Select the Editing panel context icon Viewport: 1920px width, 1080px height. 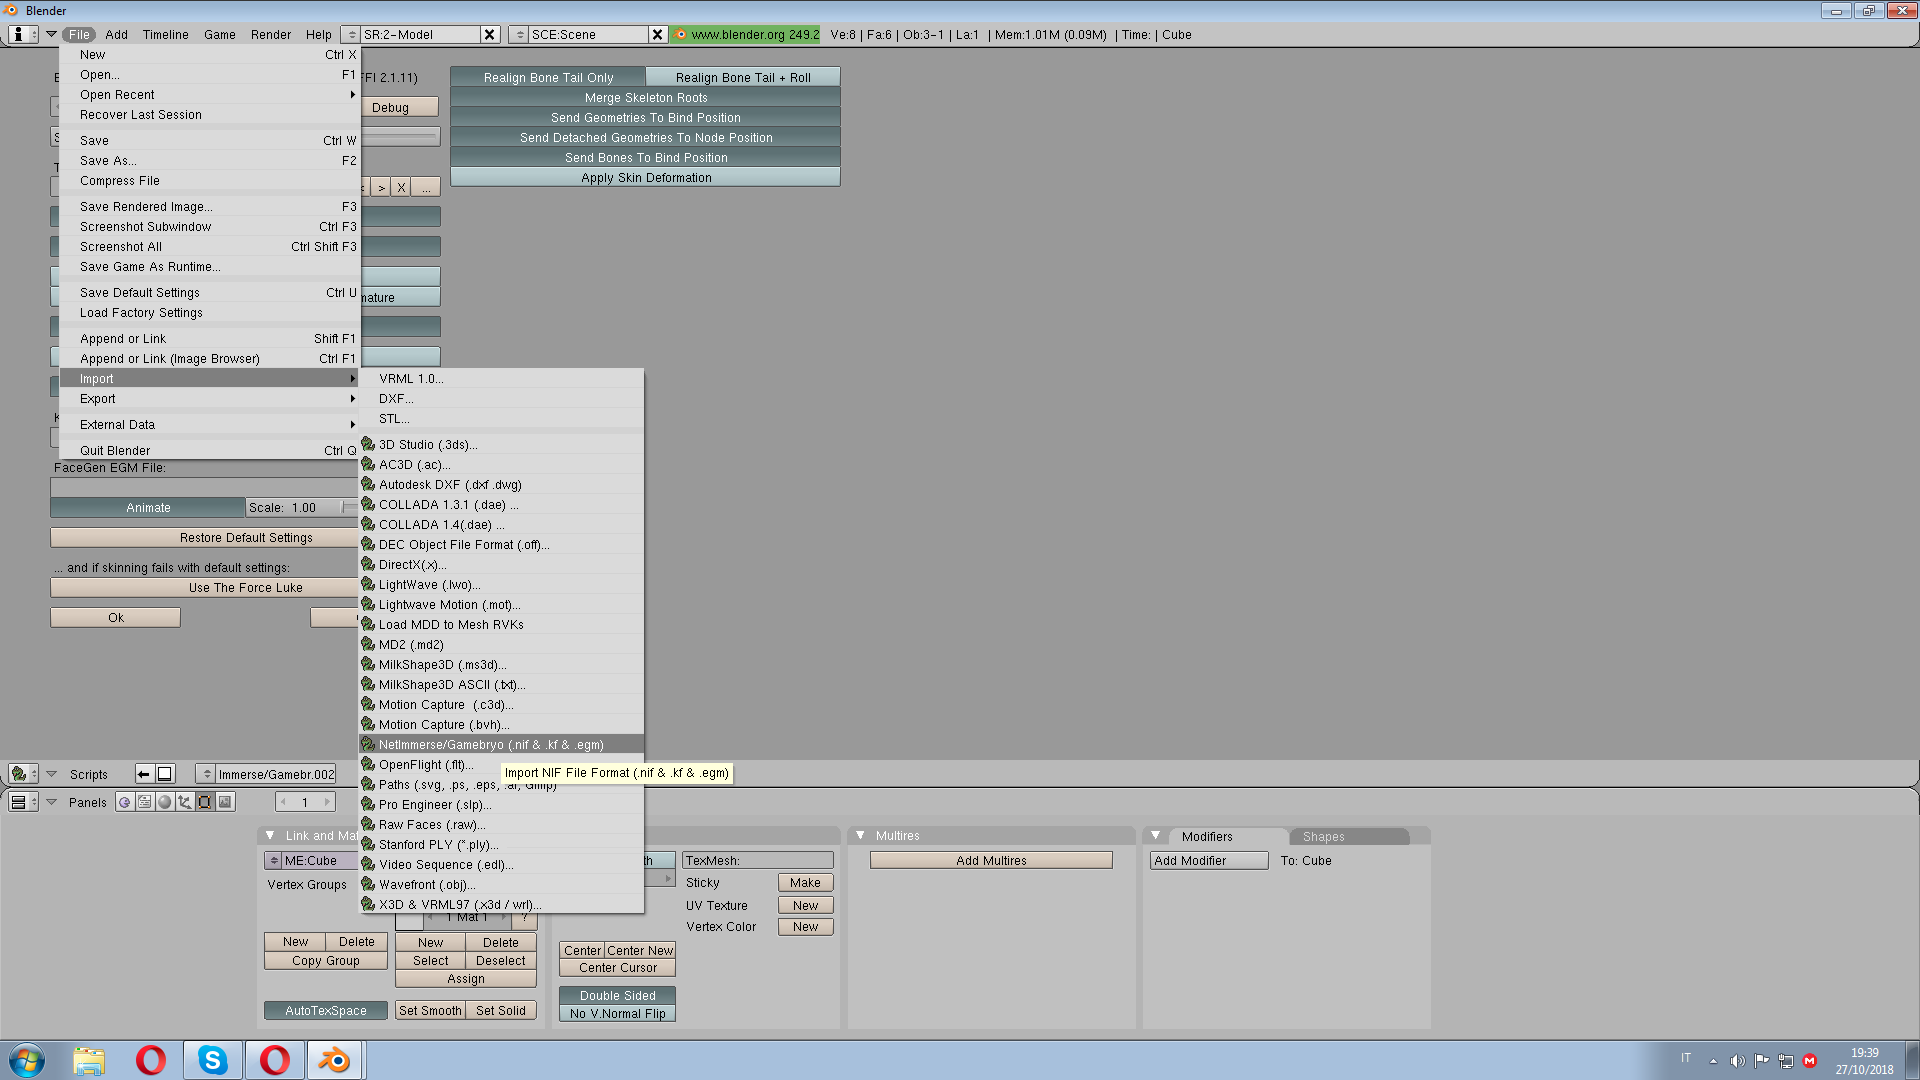205,802
